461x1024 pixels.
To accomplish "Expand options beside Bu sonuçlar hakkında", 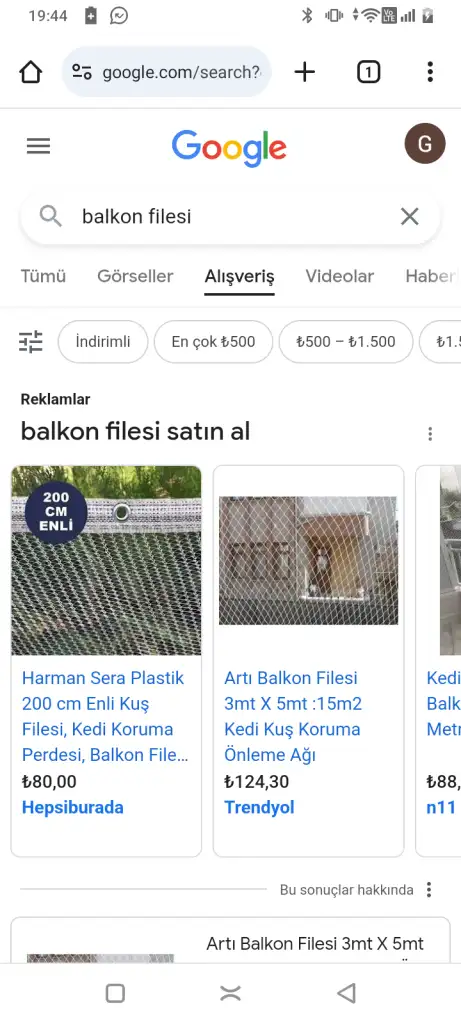I will click(429, 889).
